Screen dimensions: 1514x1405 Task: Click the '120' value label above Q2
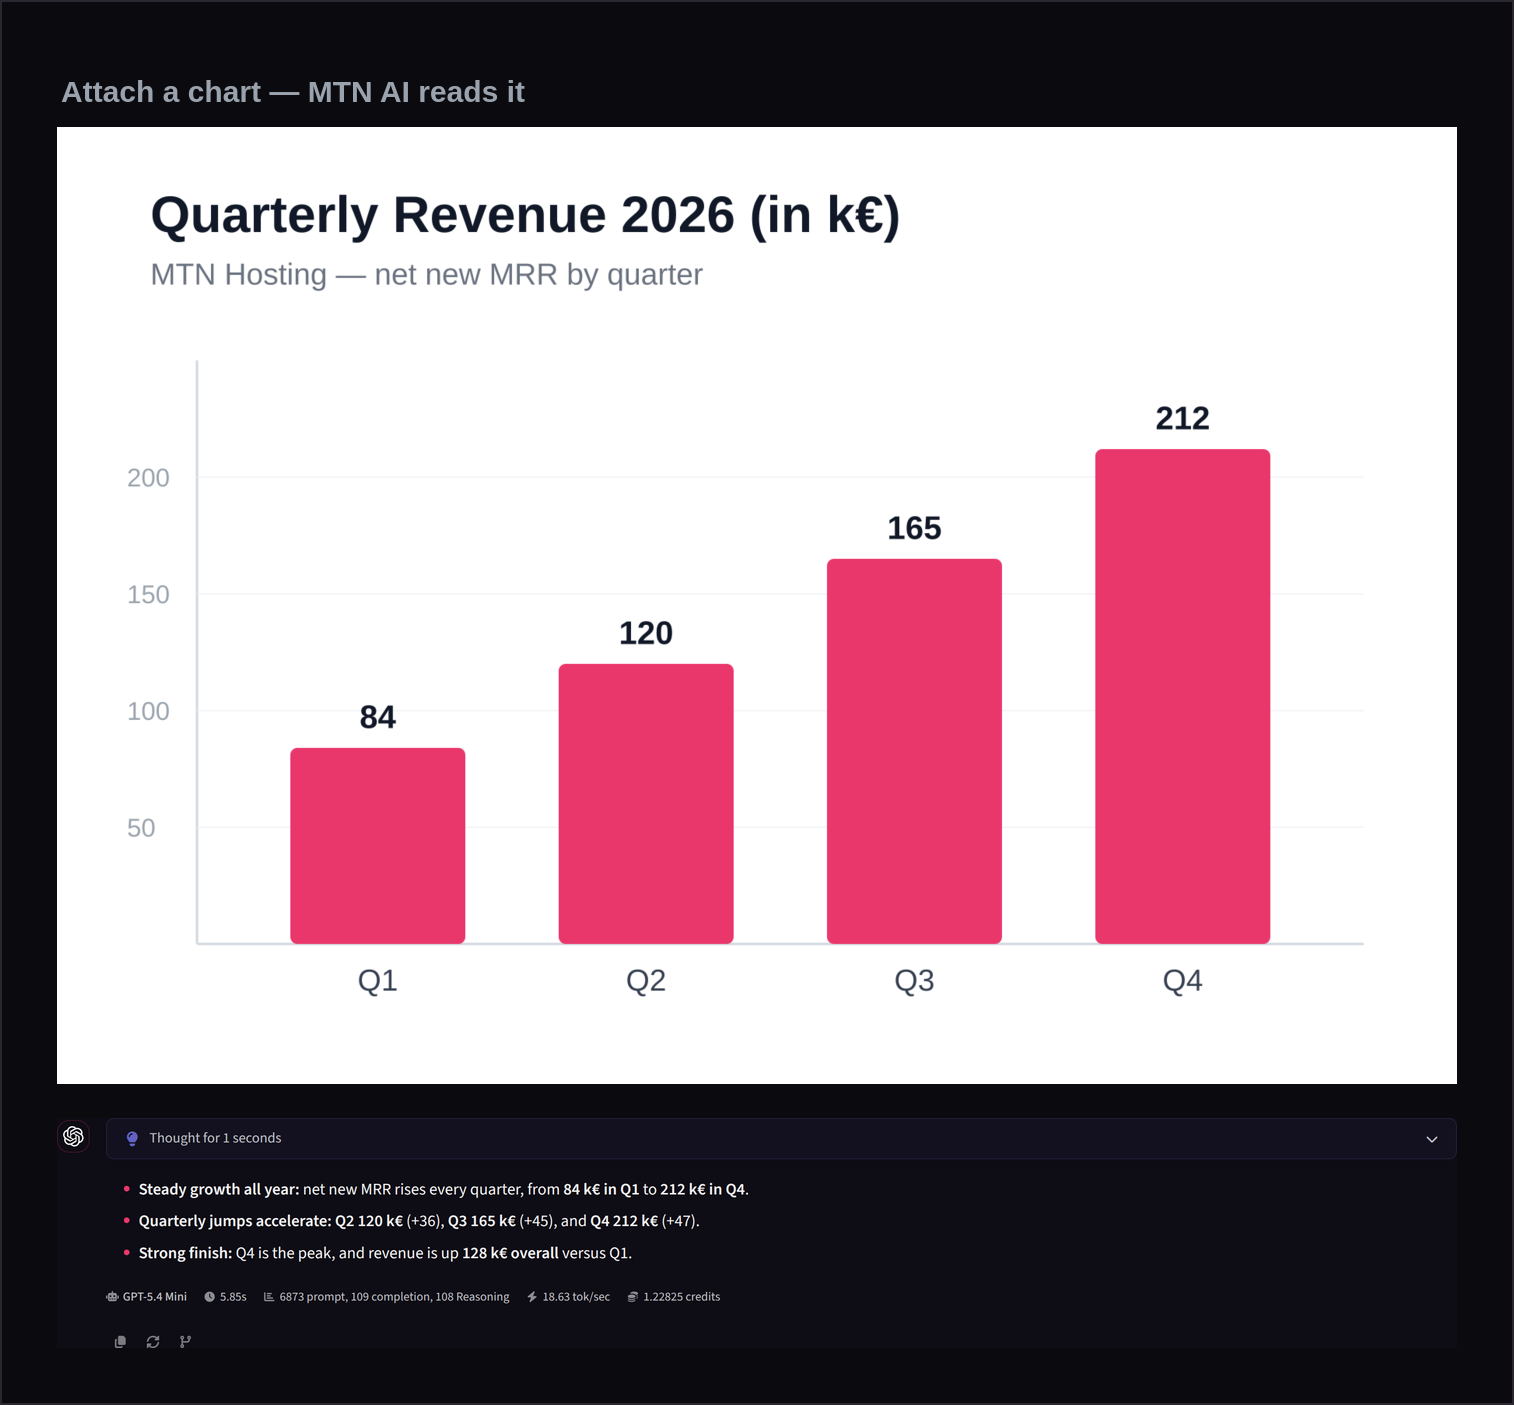pyautogui.click(x=646, y=633)
